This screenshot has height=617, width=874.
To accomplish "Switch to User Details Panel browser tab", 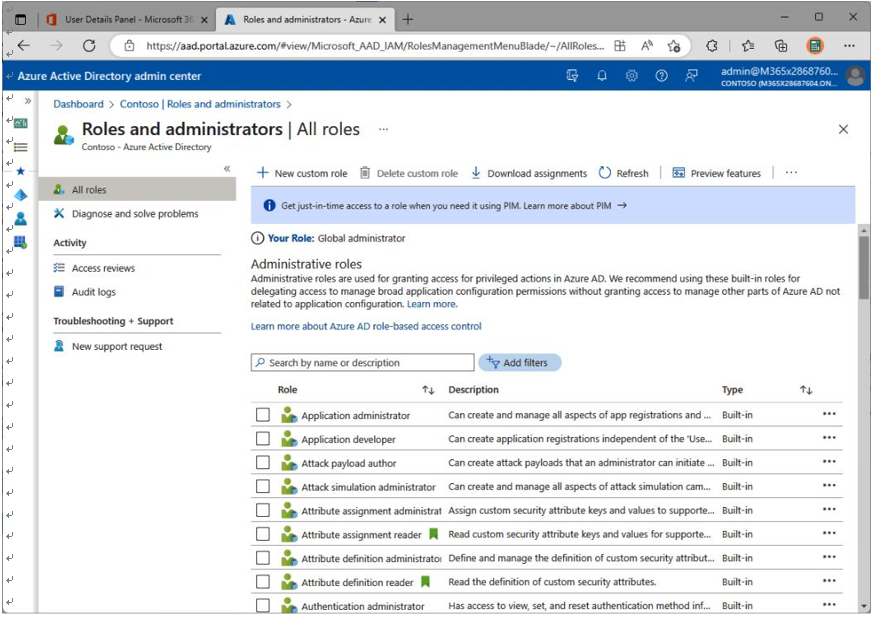I will (127, 20).
